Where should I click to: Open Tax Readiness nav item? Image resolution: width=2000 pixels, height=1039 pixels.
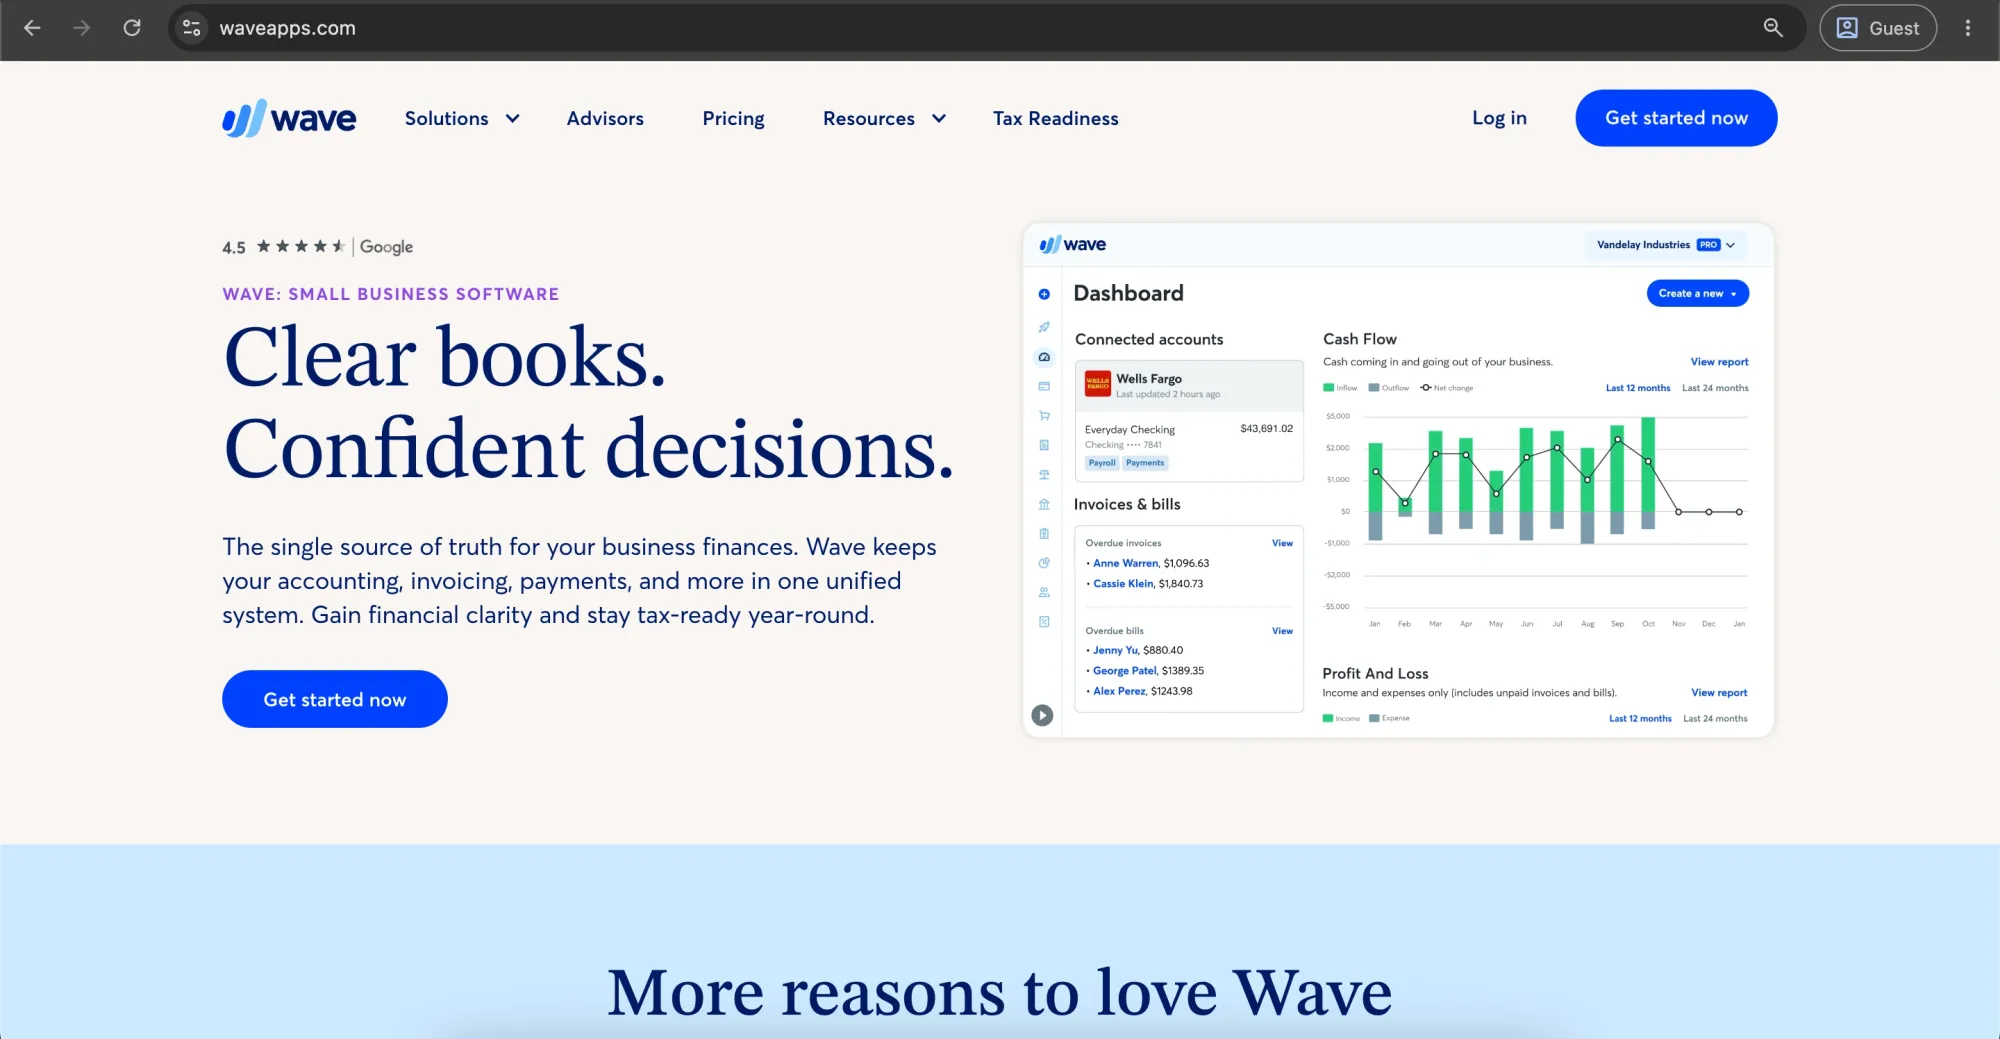[x=1055, y=118]
